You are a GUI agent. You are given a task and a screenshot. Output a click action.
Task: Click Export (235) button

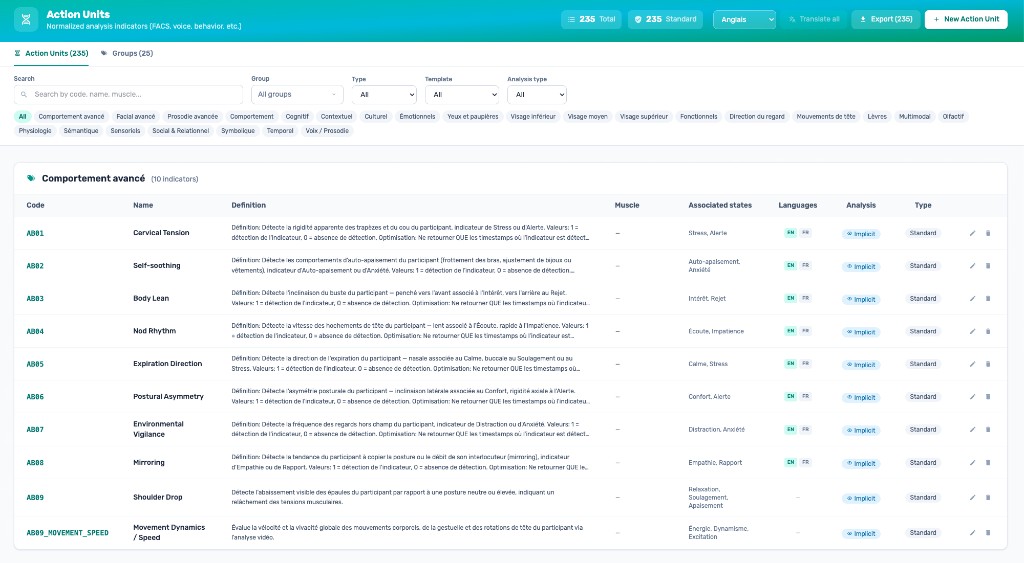pyautogui.click(x=886, y=20)
